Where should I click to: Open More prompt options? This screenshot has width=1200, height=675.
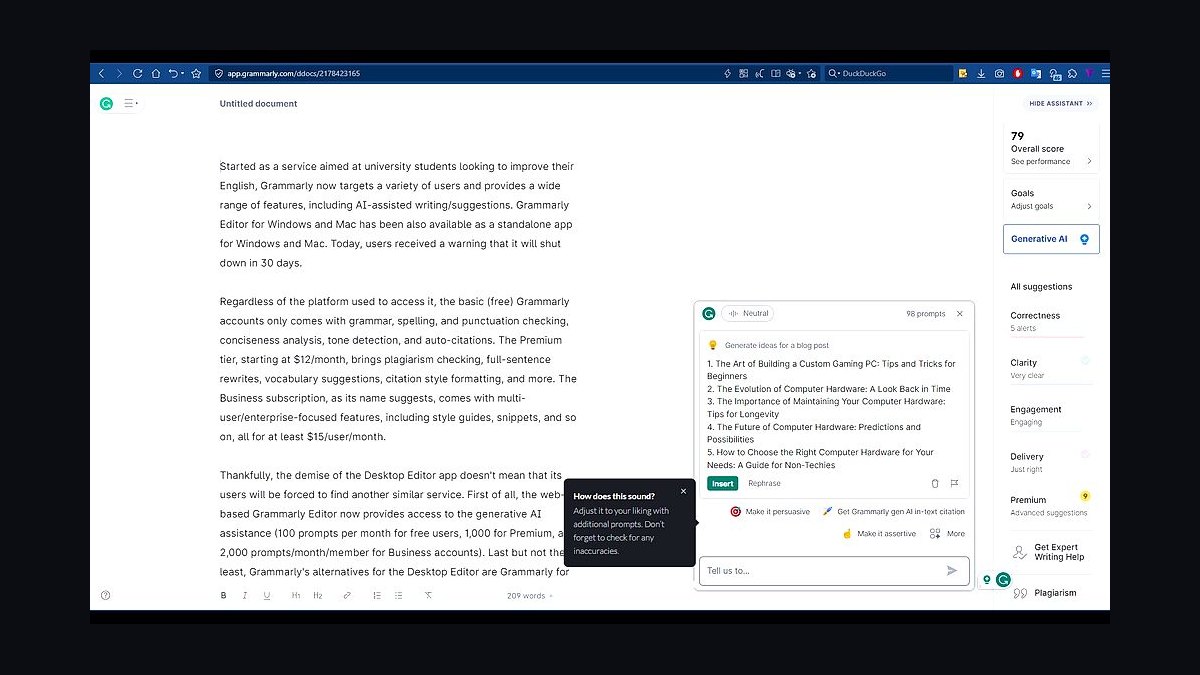[x=947, y=533]
